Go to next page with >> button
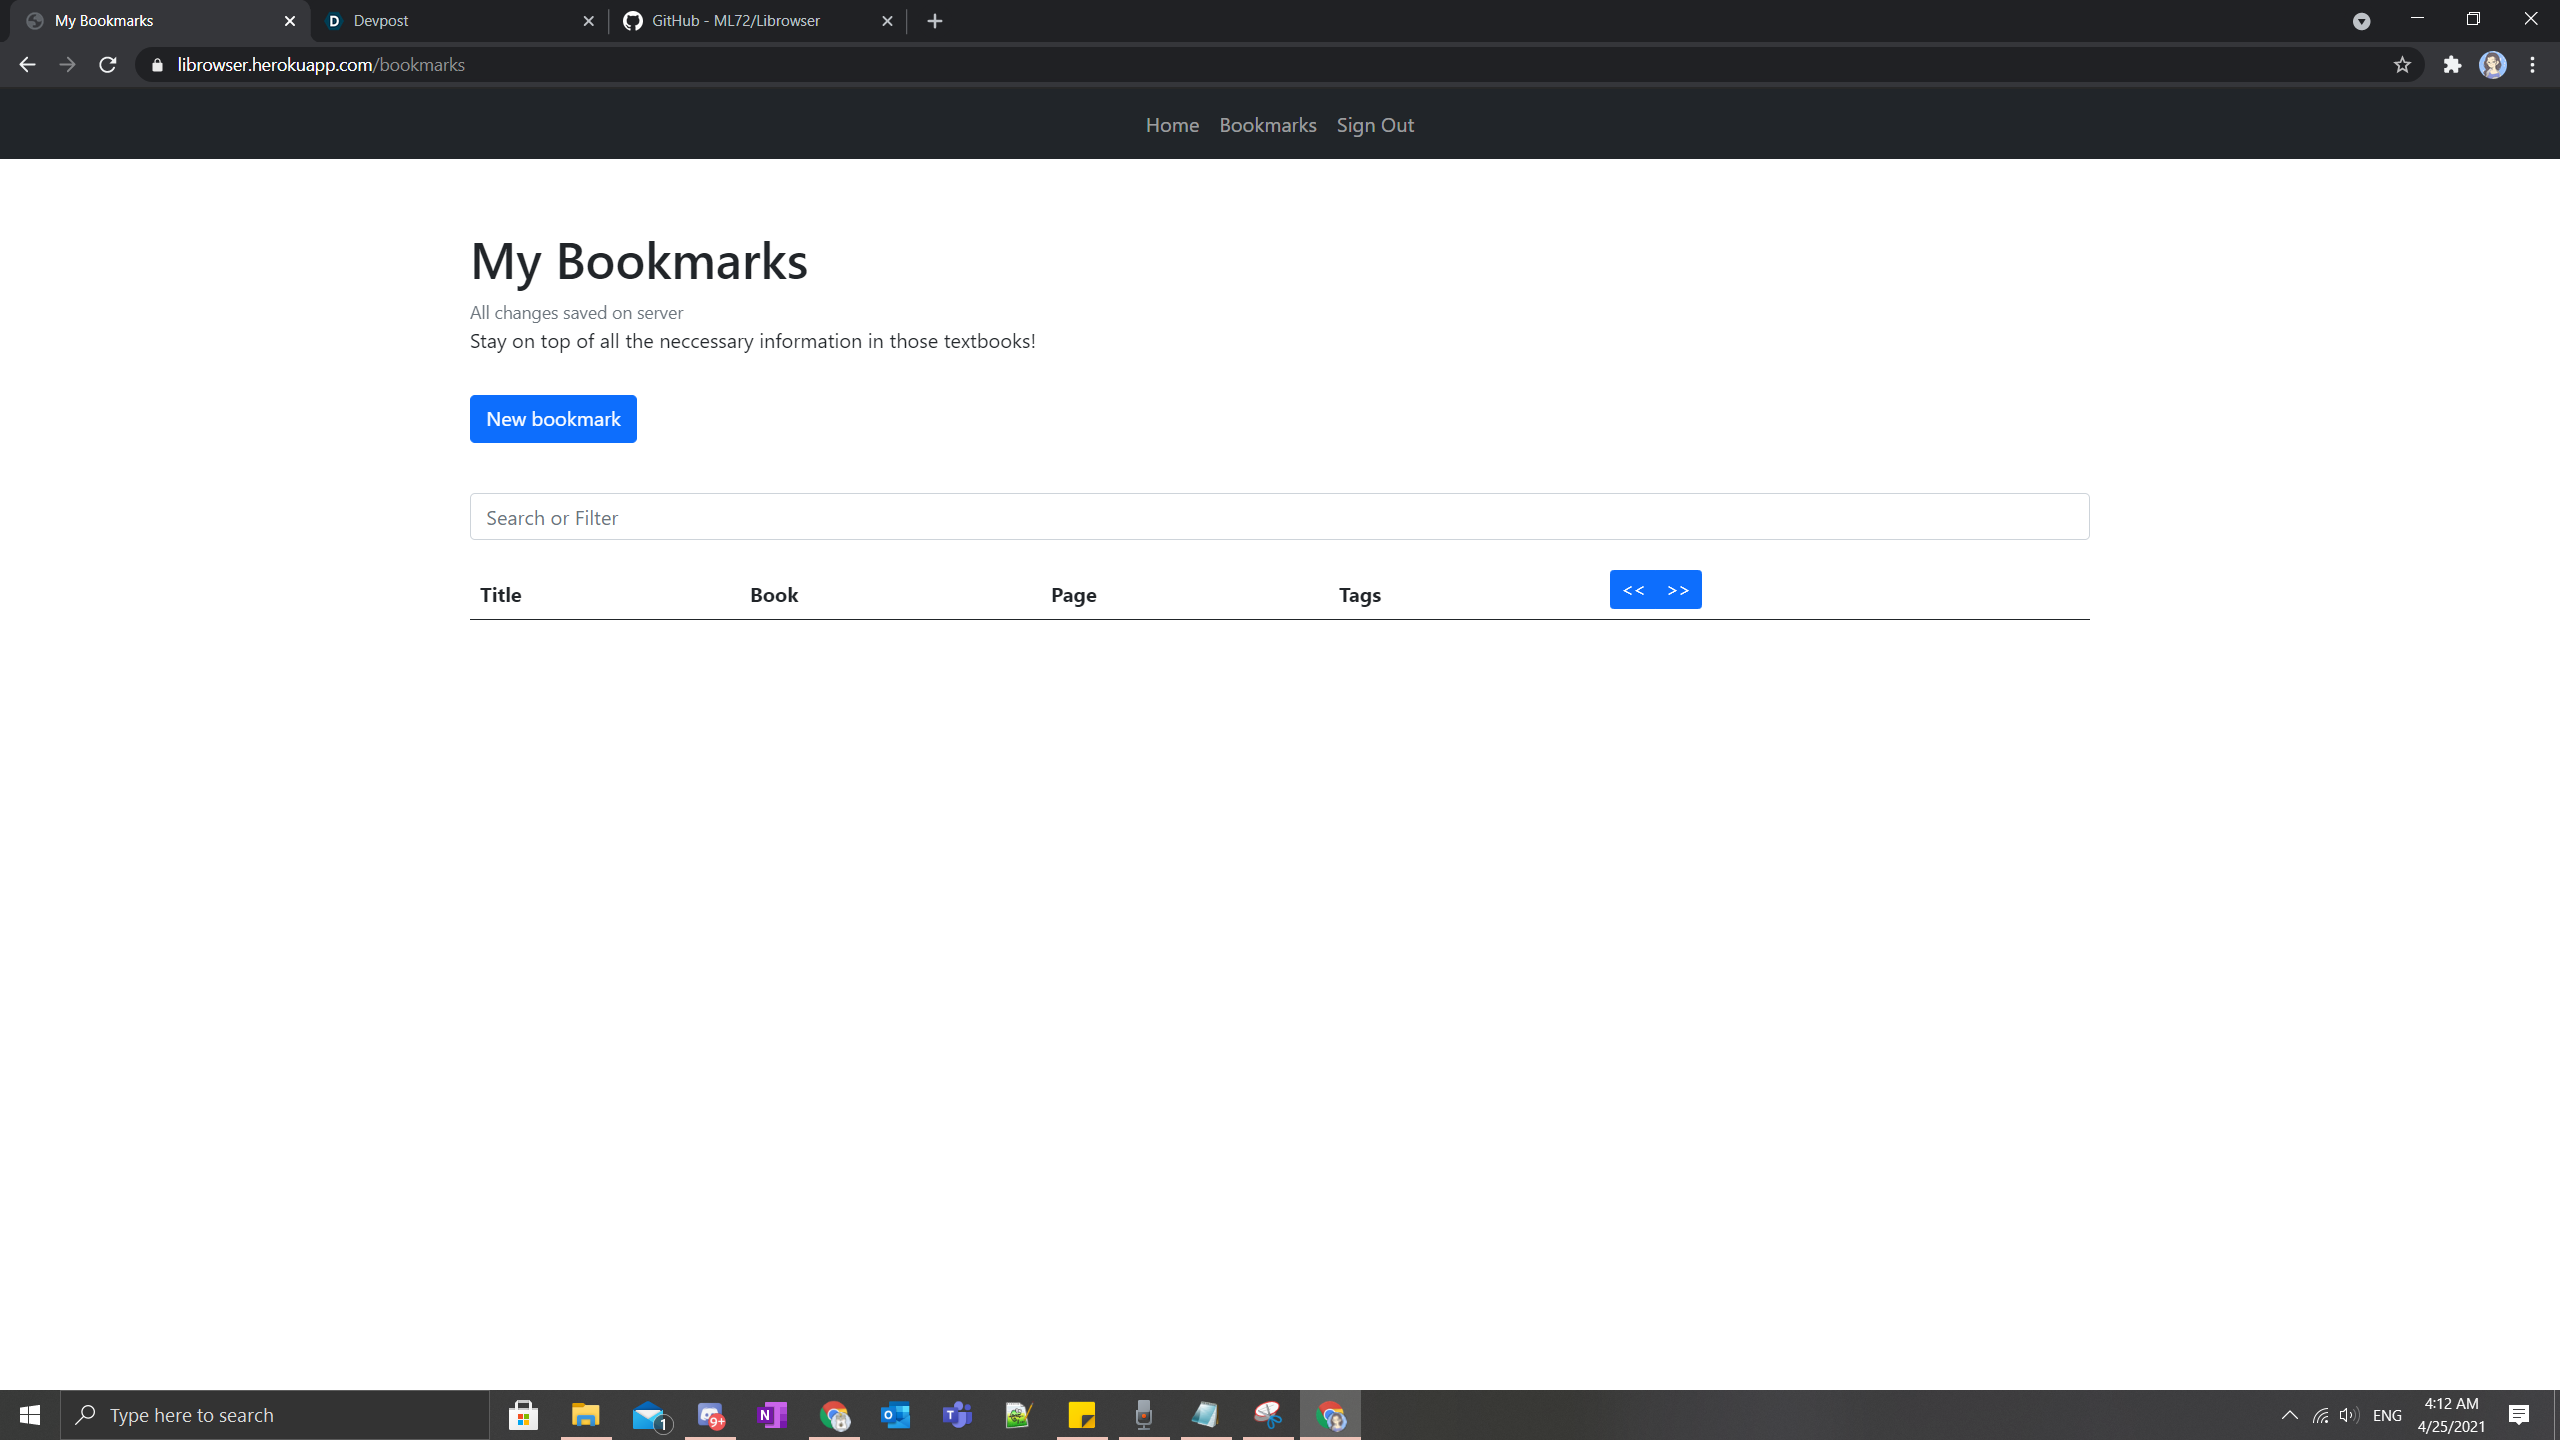2560x1440 pixels. [1678, 590]
